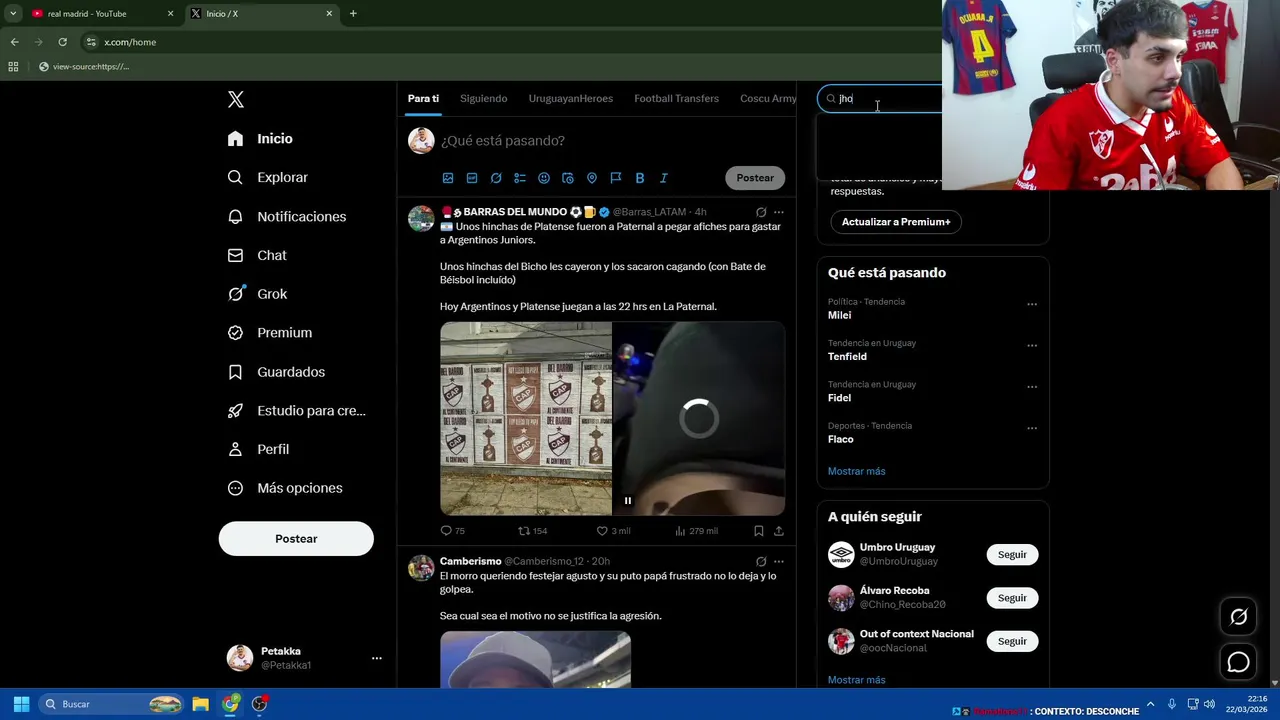Open more options on BARRAS DEL MUNDO post
The width and height of the screenshot is (1280, 720).
pos(779,212)
